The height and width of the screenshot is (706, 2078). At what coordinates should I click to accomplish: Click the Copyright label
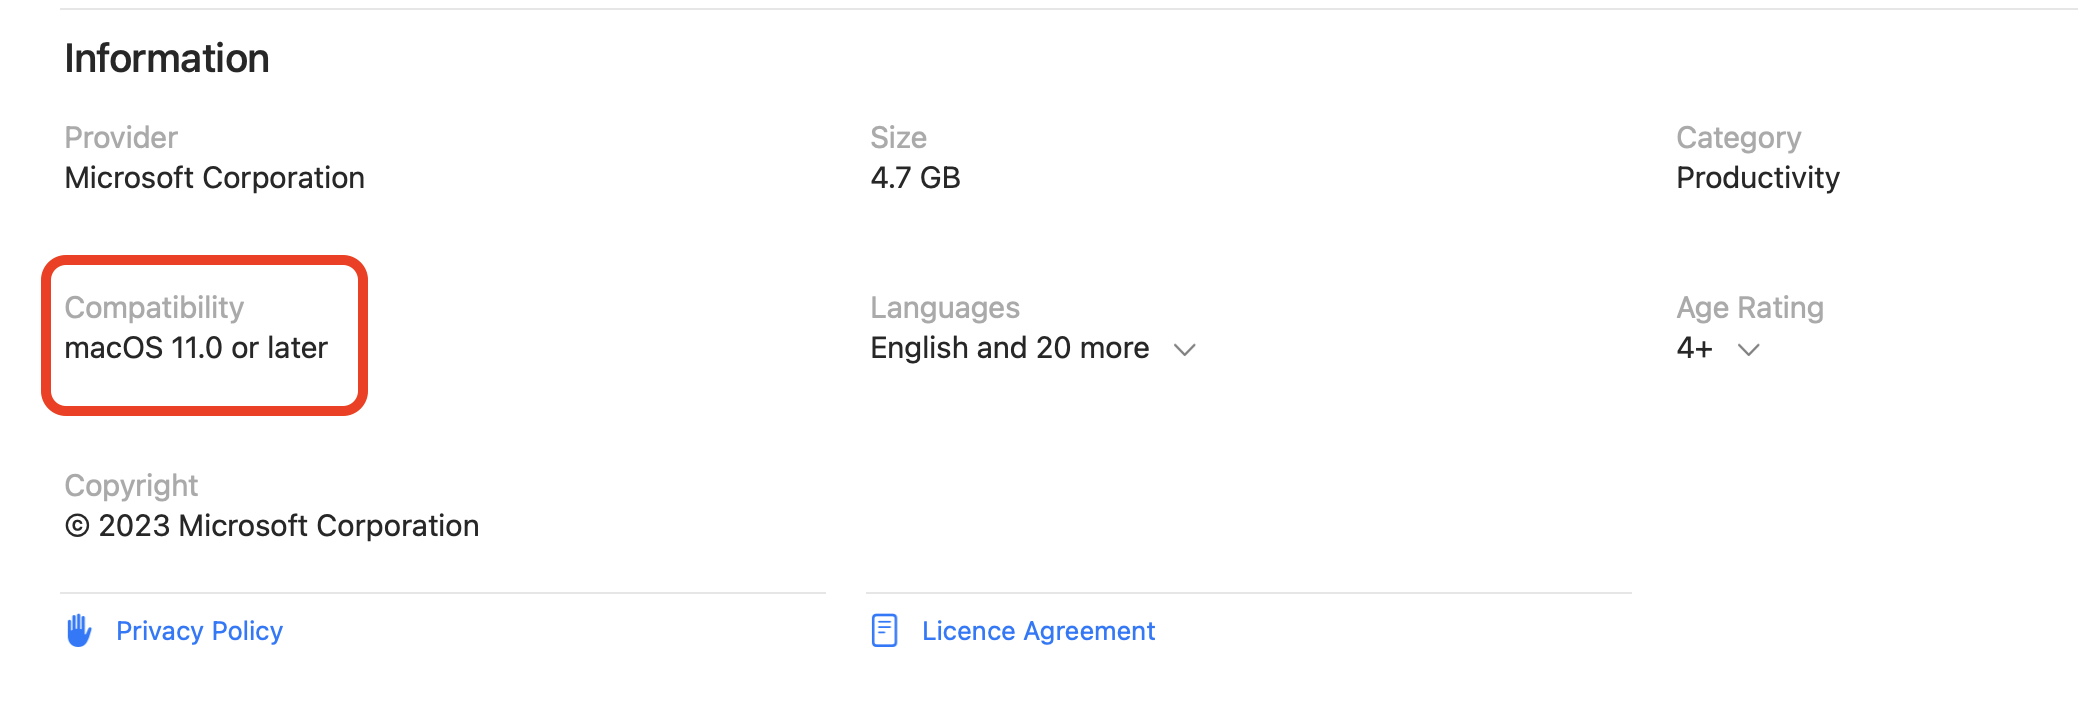click(x=131, y=486)
